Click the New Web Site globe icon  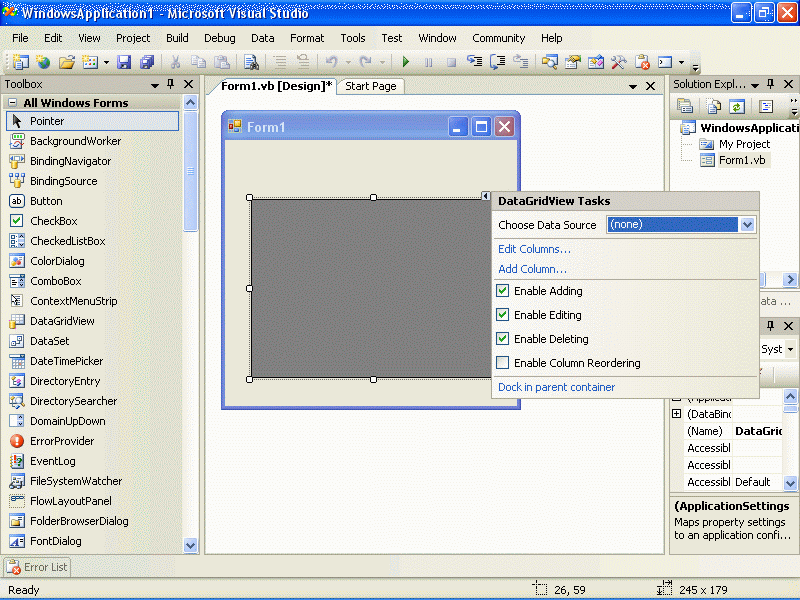click(43, 62)
